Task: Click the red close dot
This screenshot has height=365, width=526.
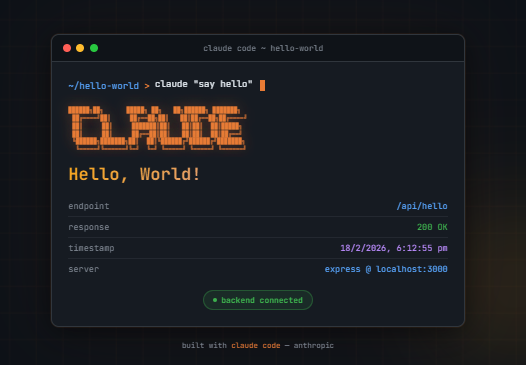Action: (x=67, y=48)
